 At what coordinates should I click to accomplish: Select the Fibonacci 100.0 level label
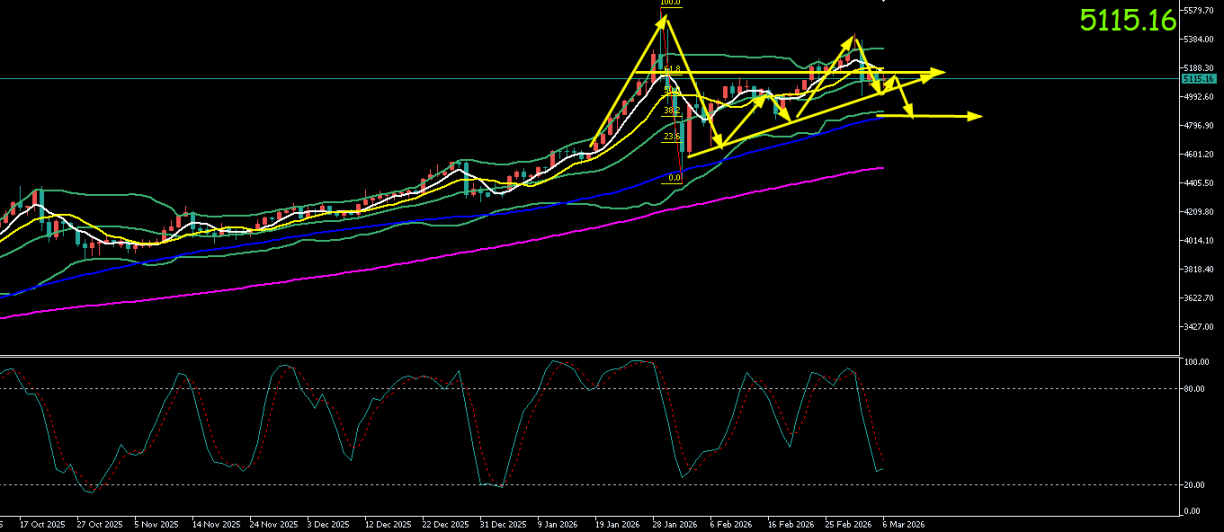click(670, 3)
